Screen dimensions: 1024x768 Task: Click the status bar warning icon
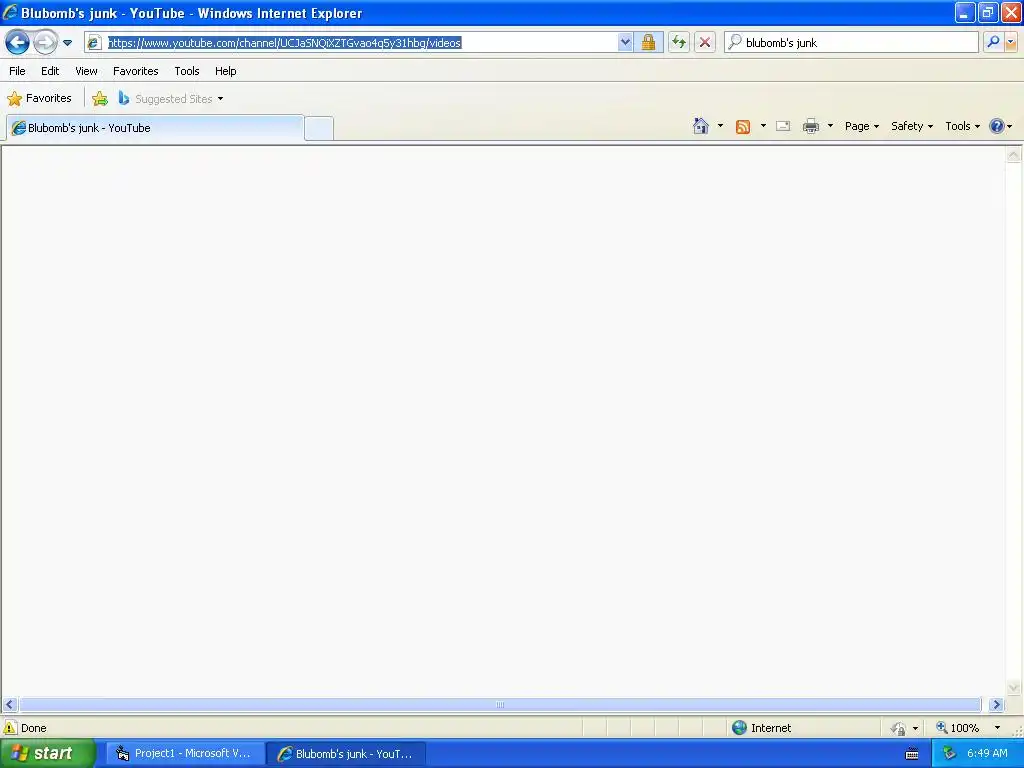click(10, 728)
